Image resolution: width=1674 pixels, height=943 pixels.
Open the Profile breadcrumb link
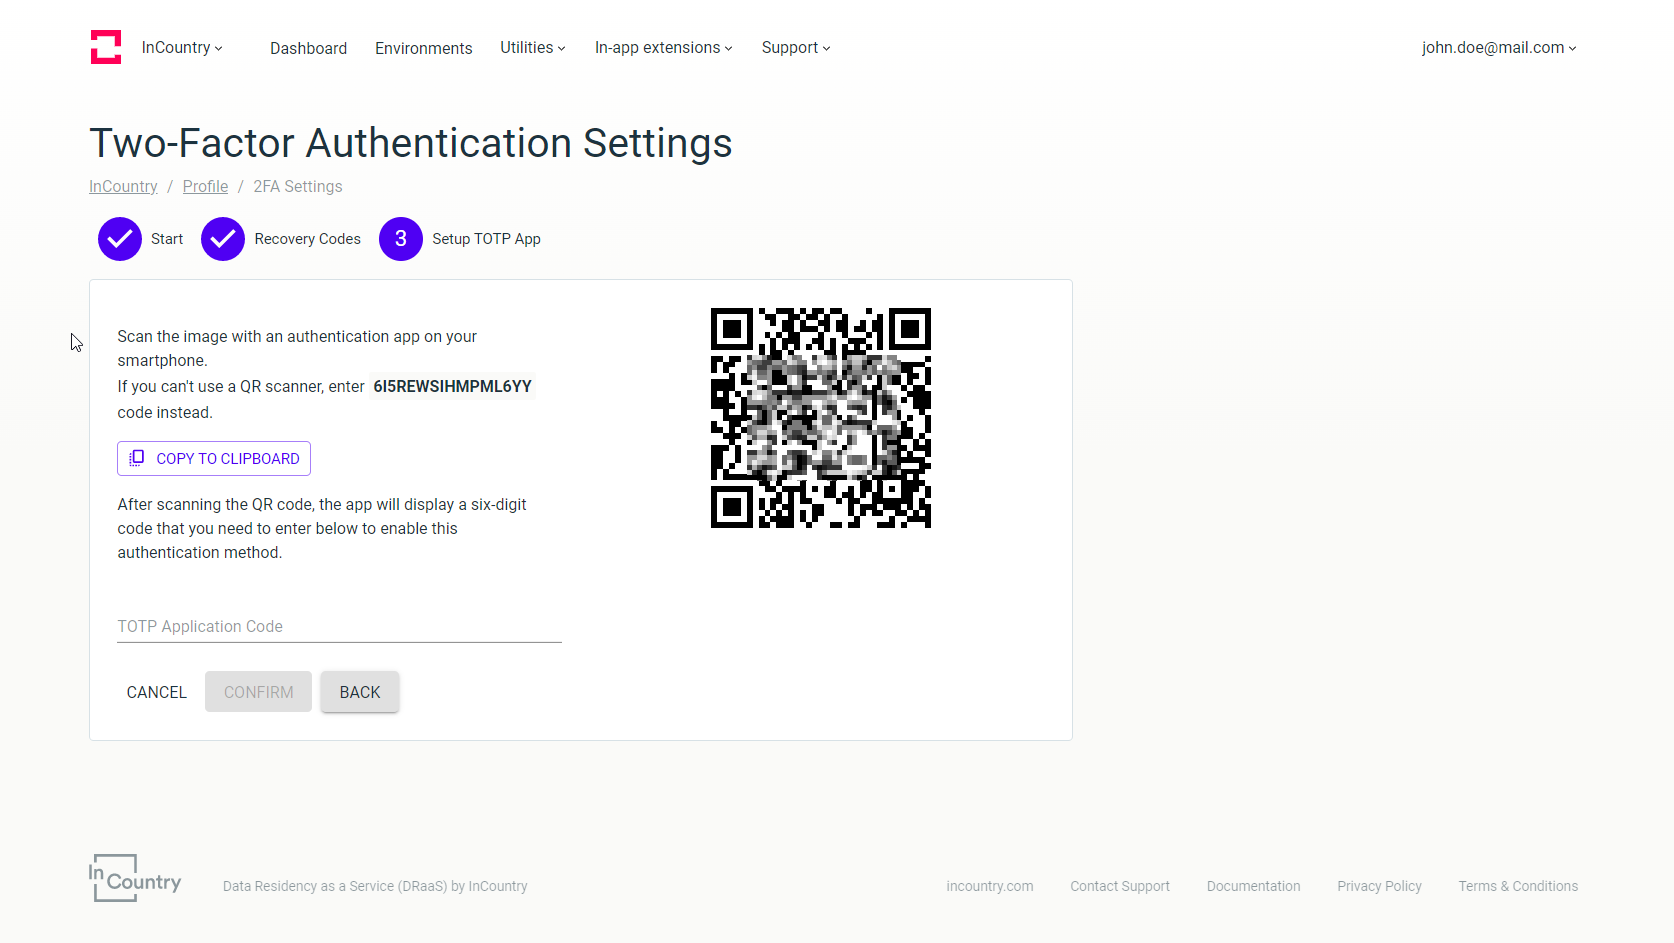205,186
